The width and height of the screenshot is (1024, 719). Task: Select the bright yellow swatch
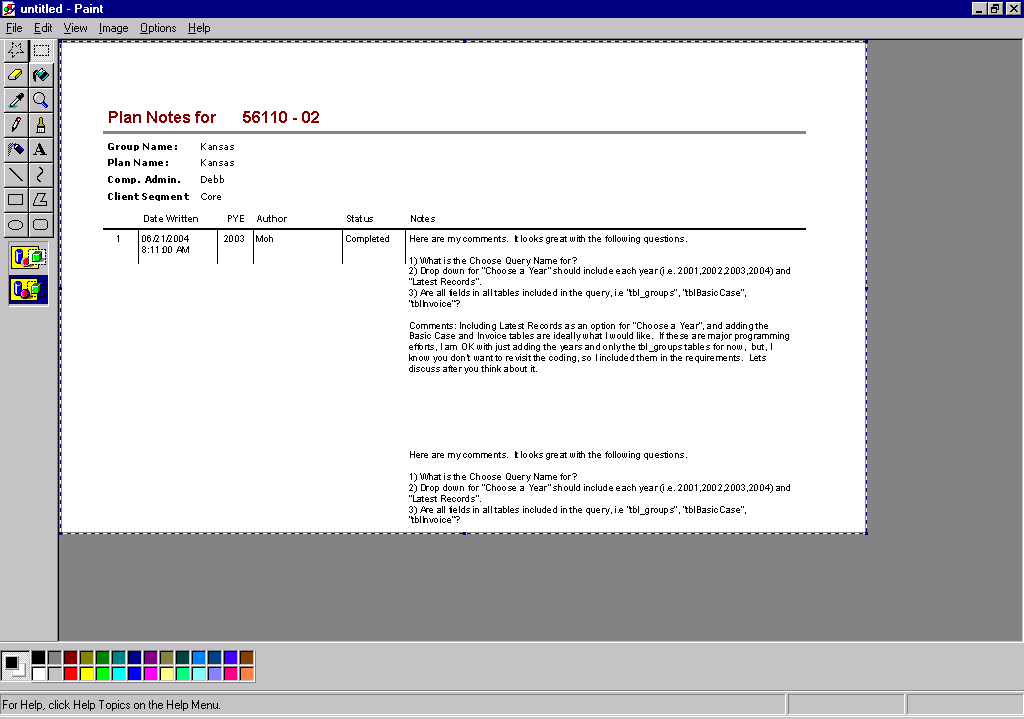click(86, 673)
